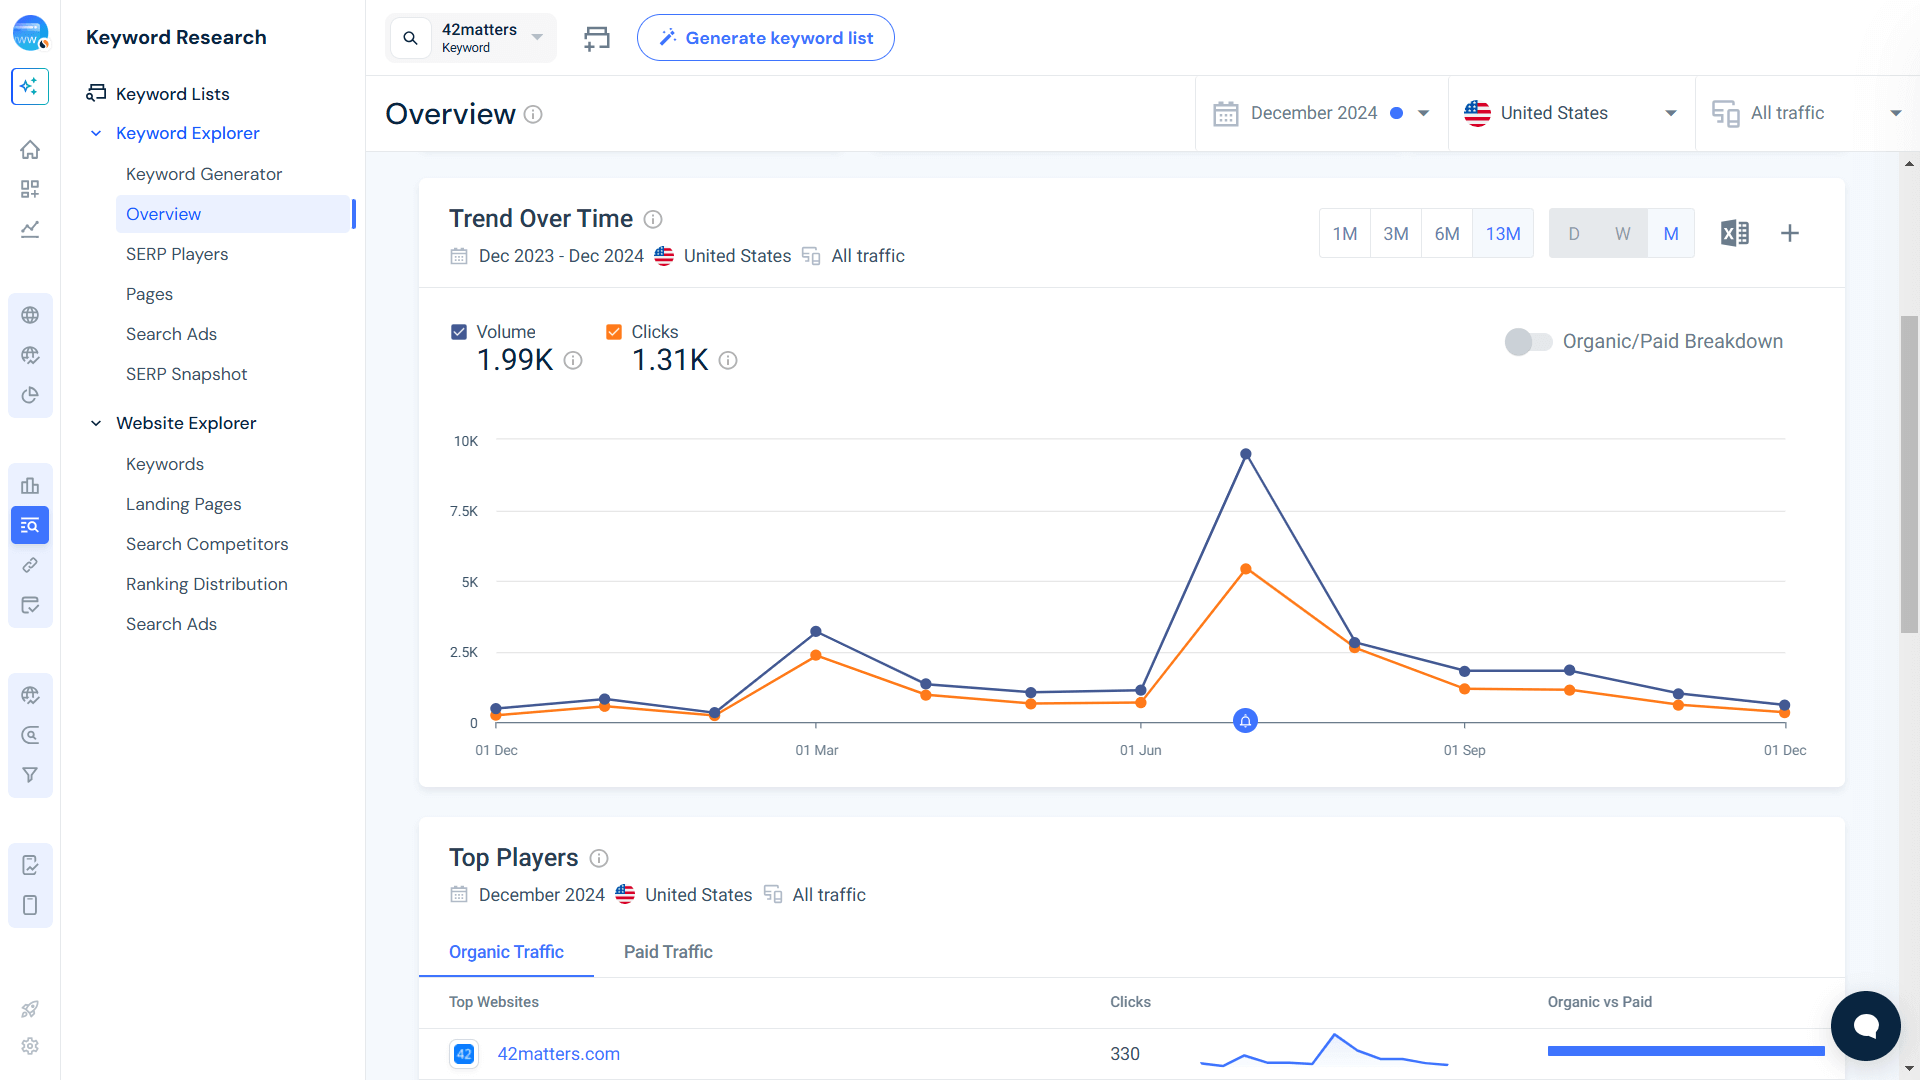Open the chat support bubble at bottom right
The image size is (1920, 1080).
(x=1866, y=1026)
